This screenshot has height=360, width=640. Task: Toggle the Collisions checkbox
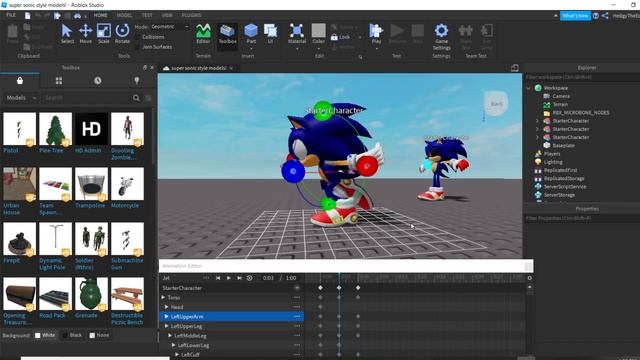click(138, 37)
